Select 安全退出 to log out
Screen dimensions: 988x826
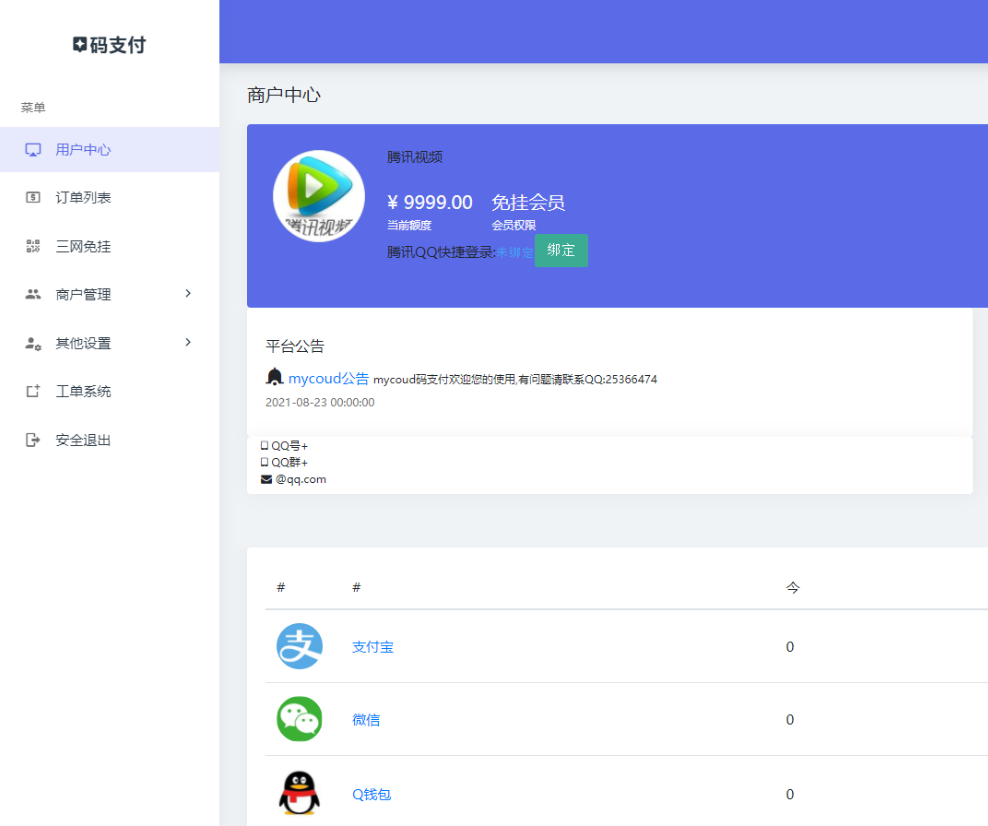110,440
